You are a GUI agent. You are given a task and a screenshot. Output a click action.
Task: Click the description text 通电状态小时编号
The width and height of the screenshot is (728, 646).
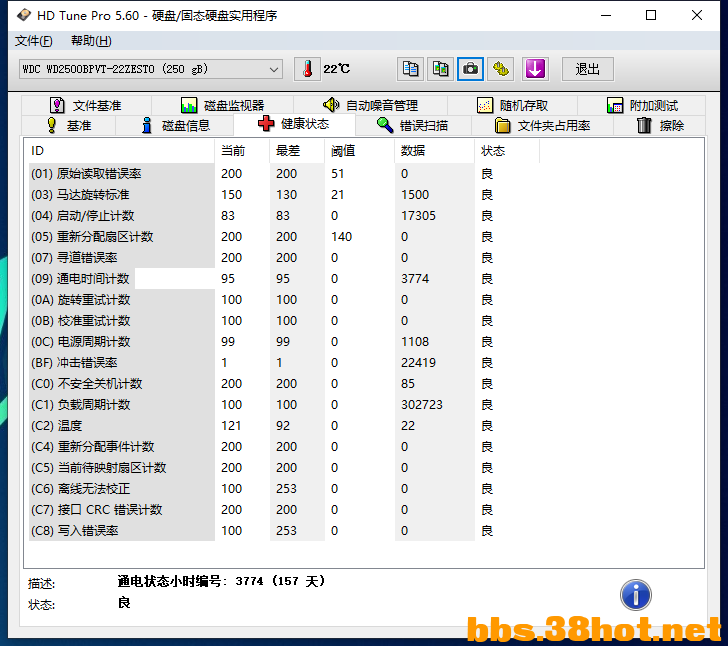click(x=169, y=581)
